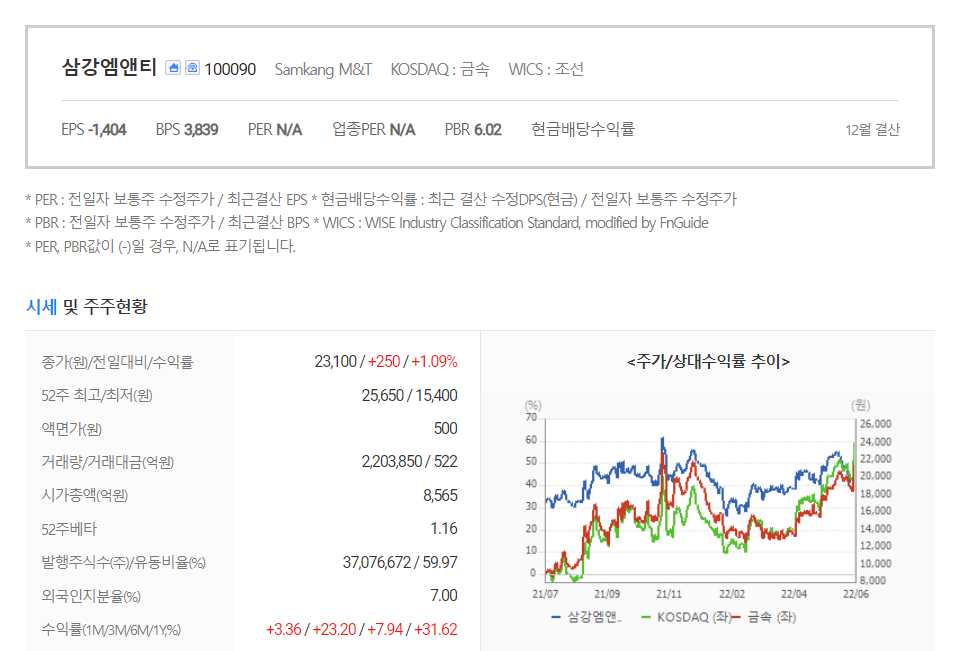955x651 pixels.
Task: Select shares outstanding 37,076,672 / 59.97
Action: [x=400, y=562]
